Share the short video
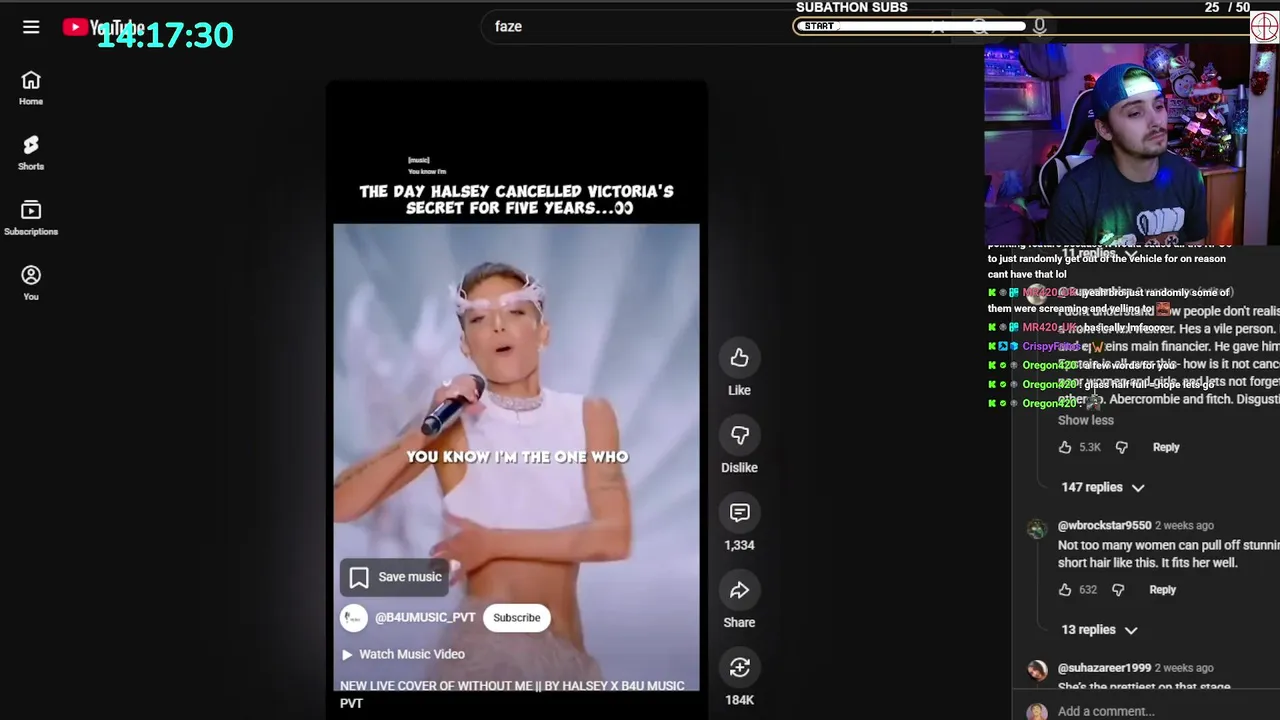 point(739,590)
